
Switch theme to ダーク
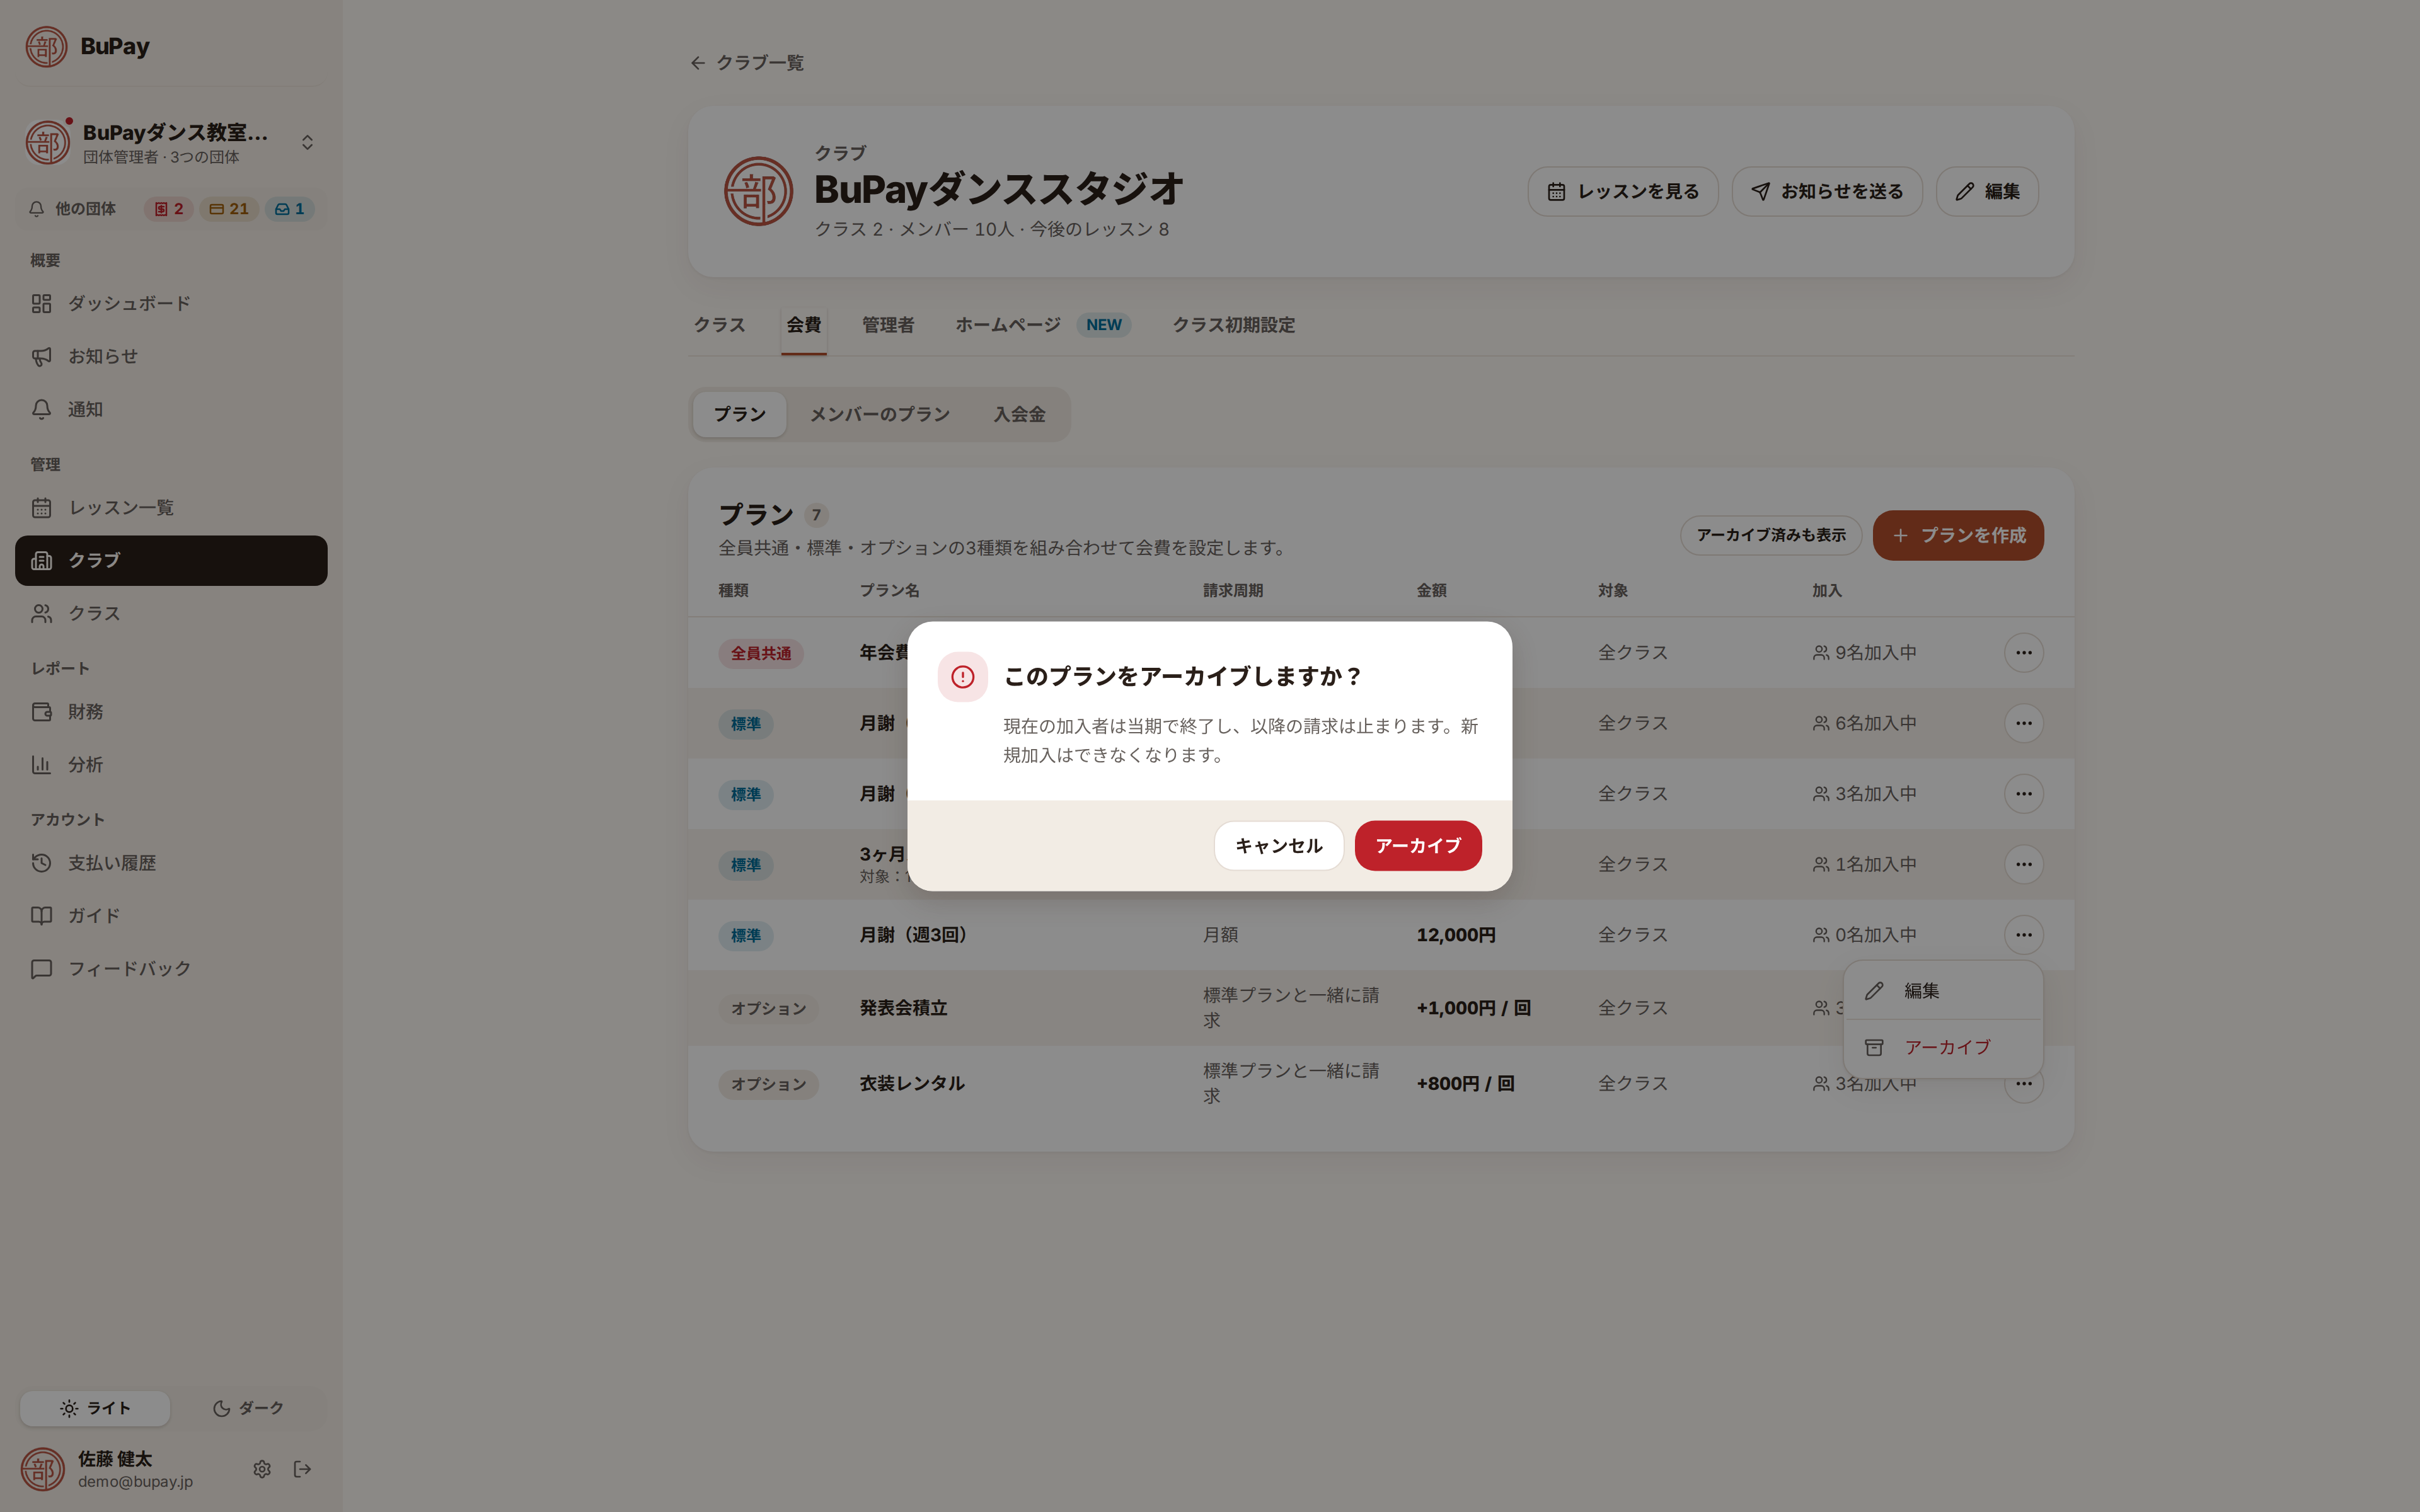pyautogui.click(x=248, y=1408)
